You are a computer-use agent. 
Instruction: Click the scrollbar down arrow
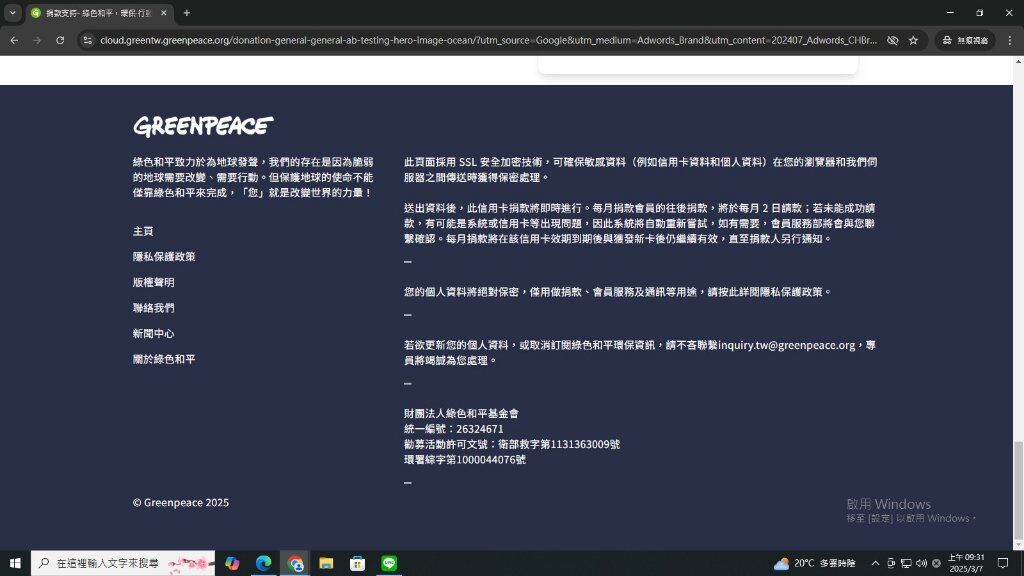pos(1018,545)
